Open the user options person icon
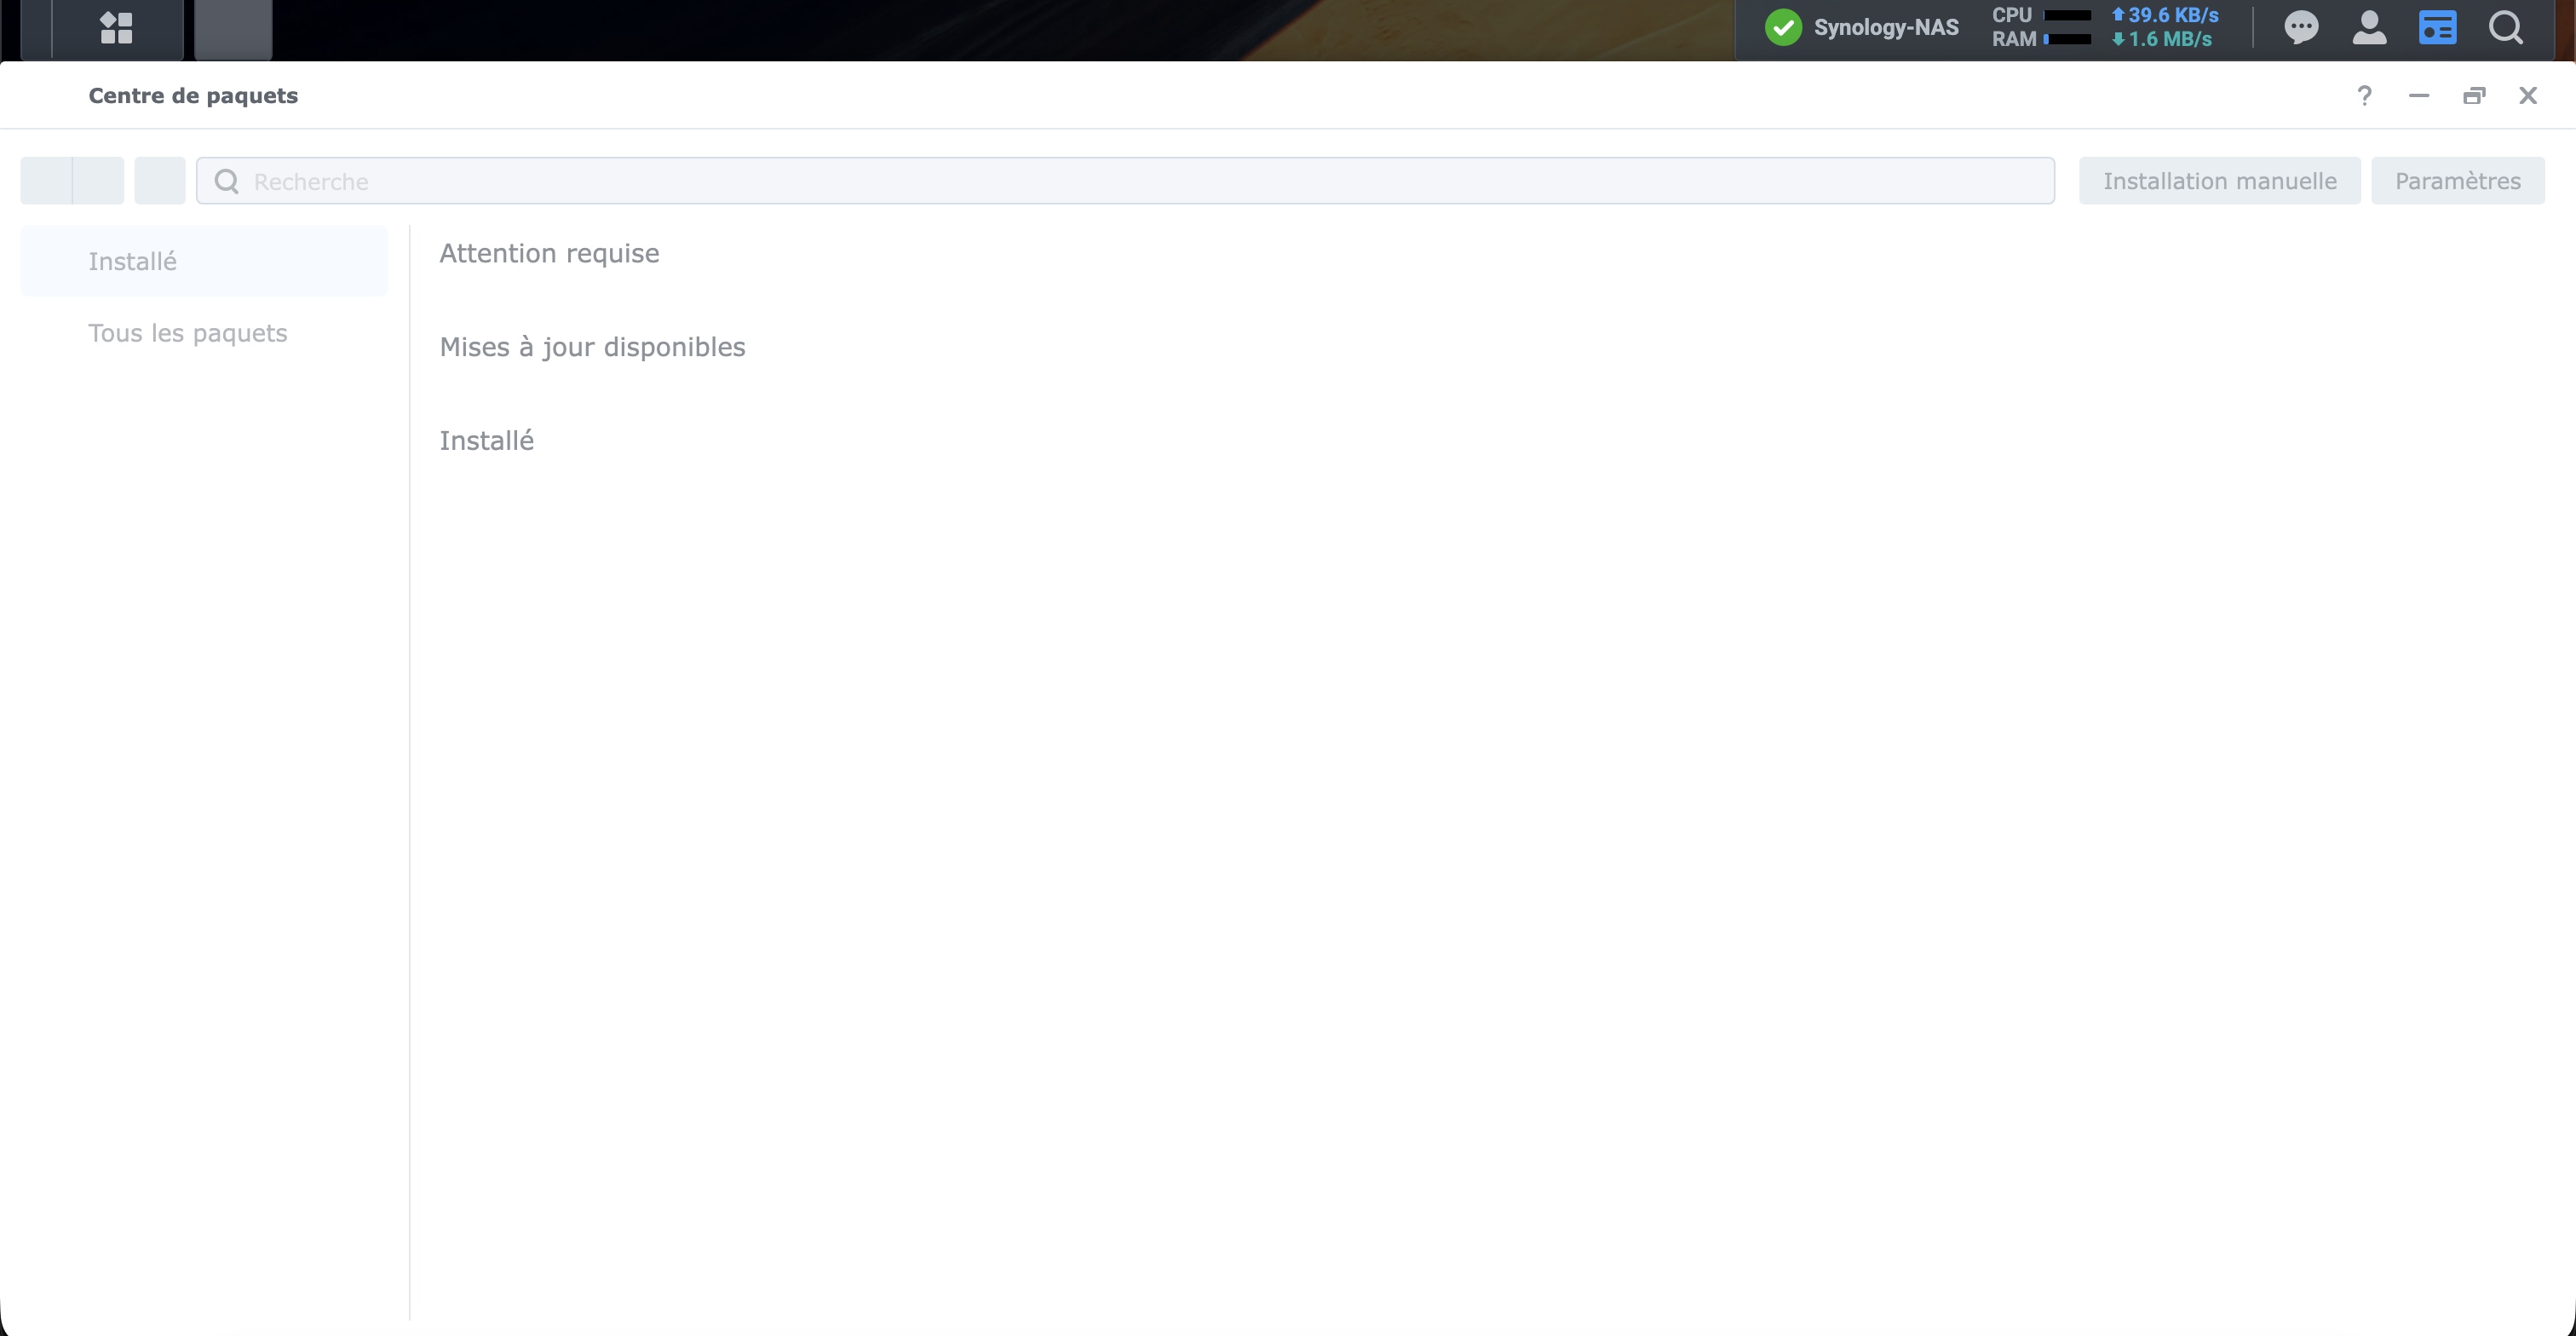 [x=2369, y=27]
